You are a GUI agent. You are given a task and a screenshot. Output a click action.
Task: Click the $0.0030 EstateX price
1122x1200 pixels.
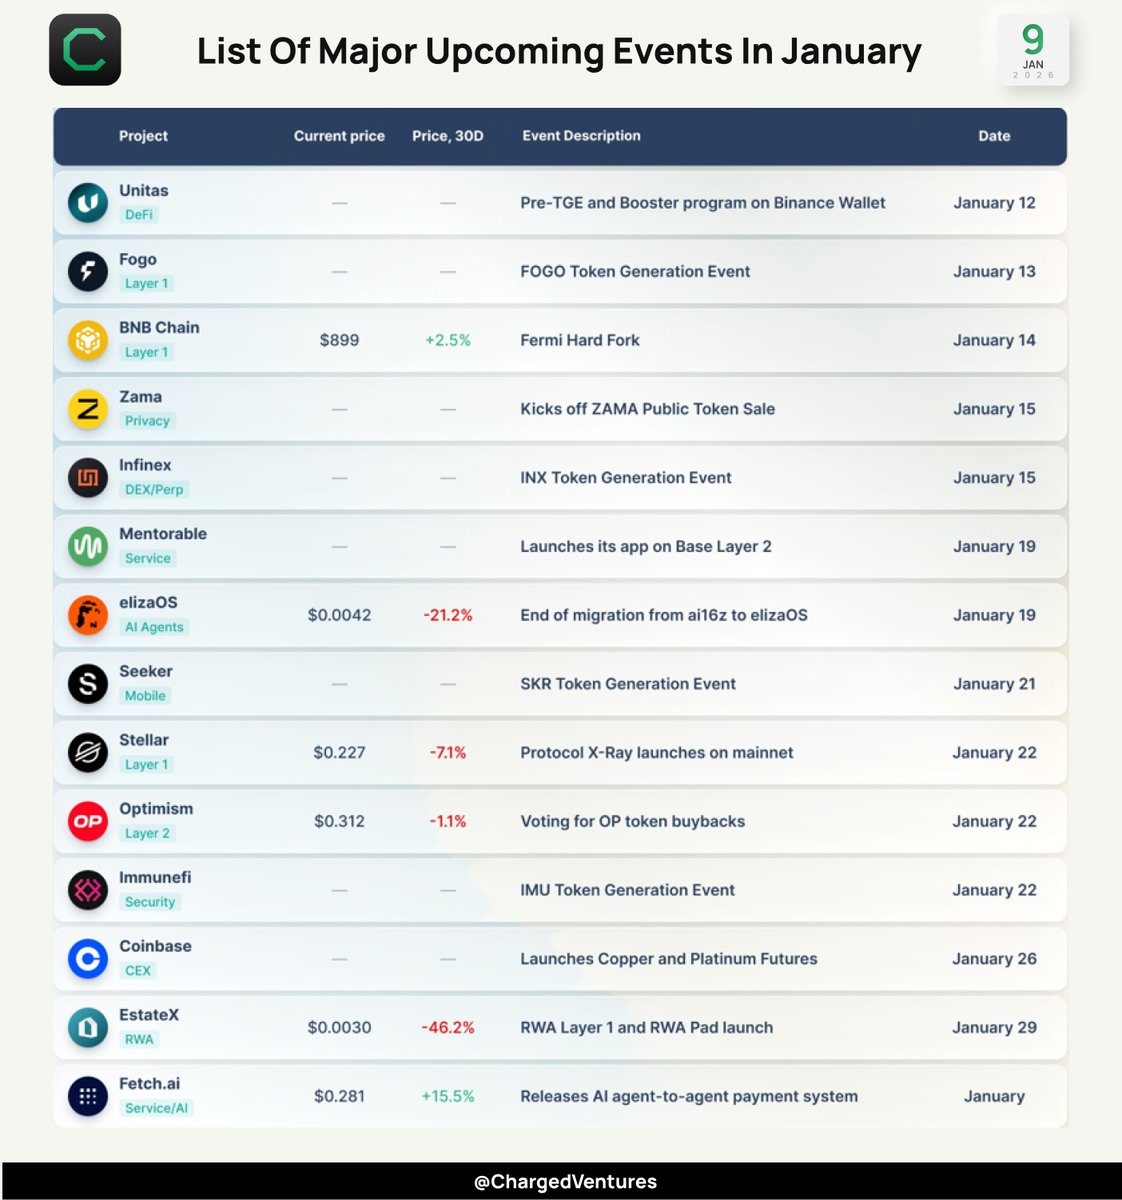339,1028
